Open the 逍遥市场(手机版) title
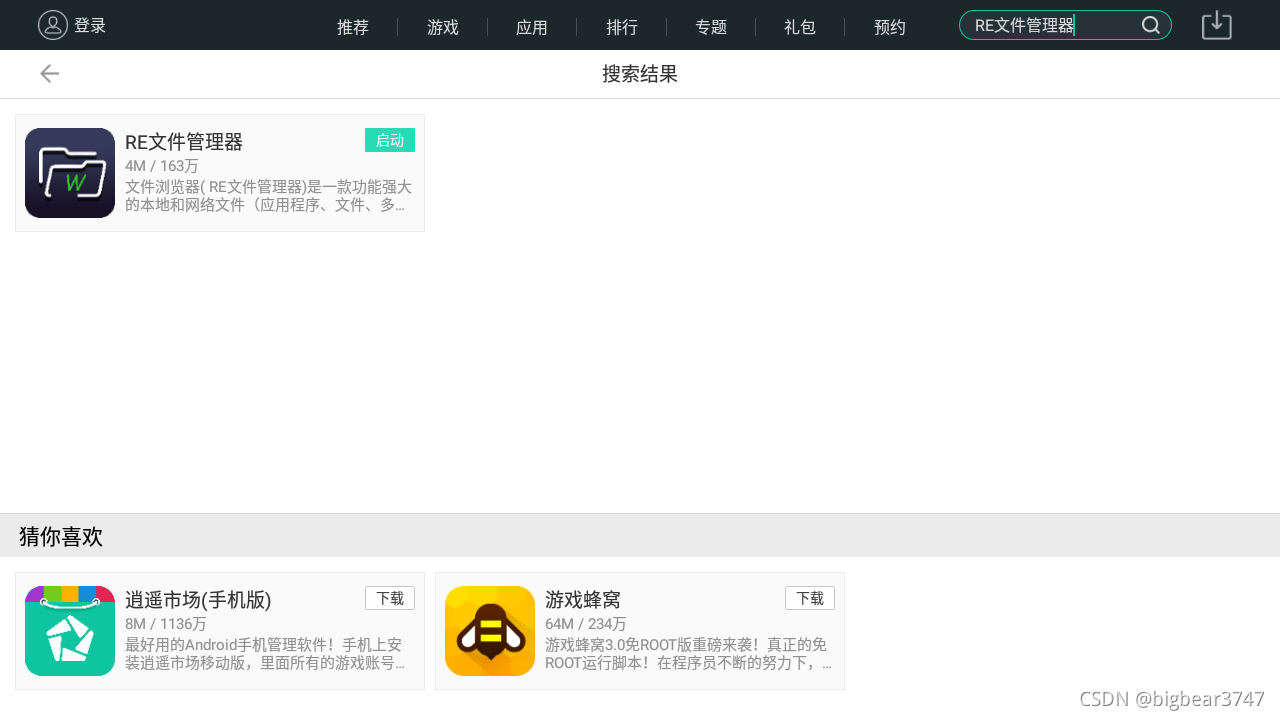1280x720 pixels. click(x=198, y=600)
